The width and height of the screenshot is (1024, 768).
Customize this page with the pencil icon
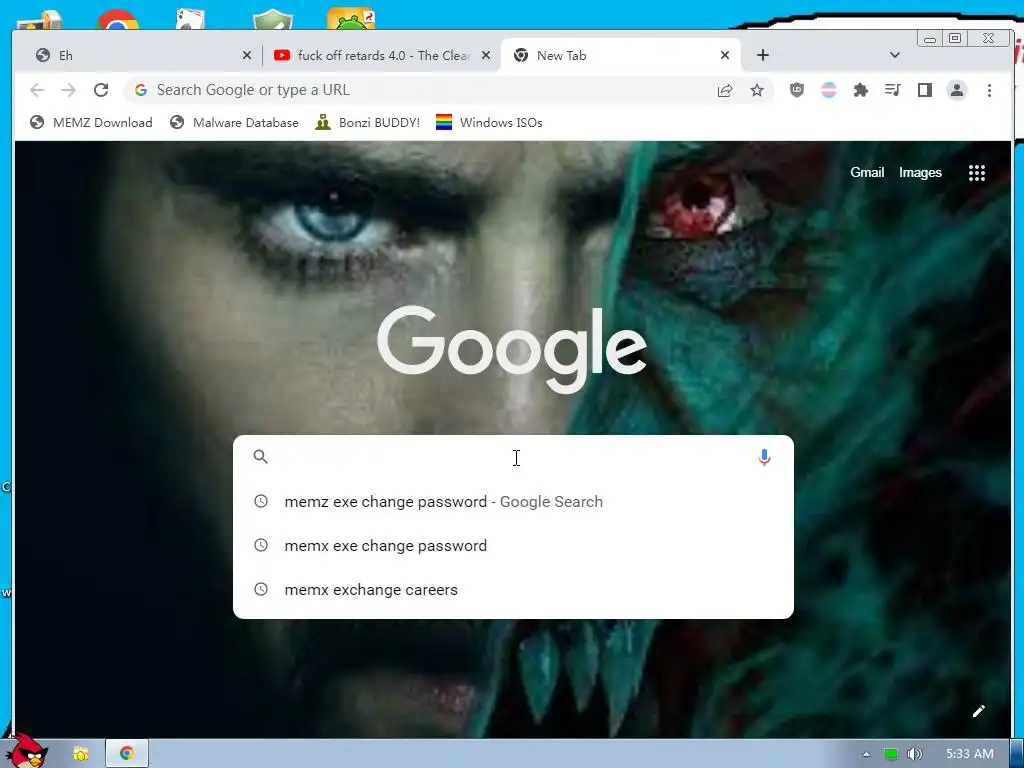tap(978, 711)
